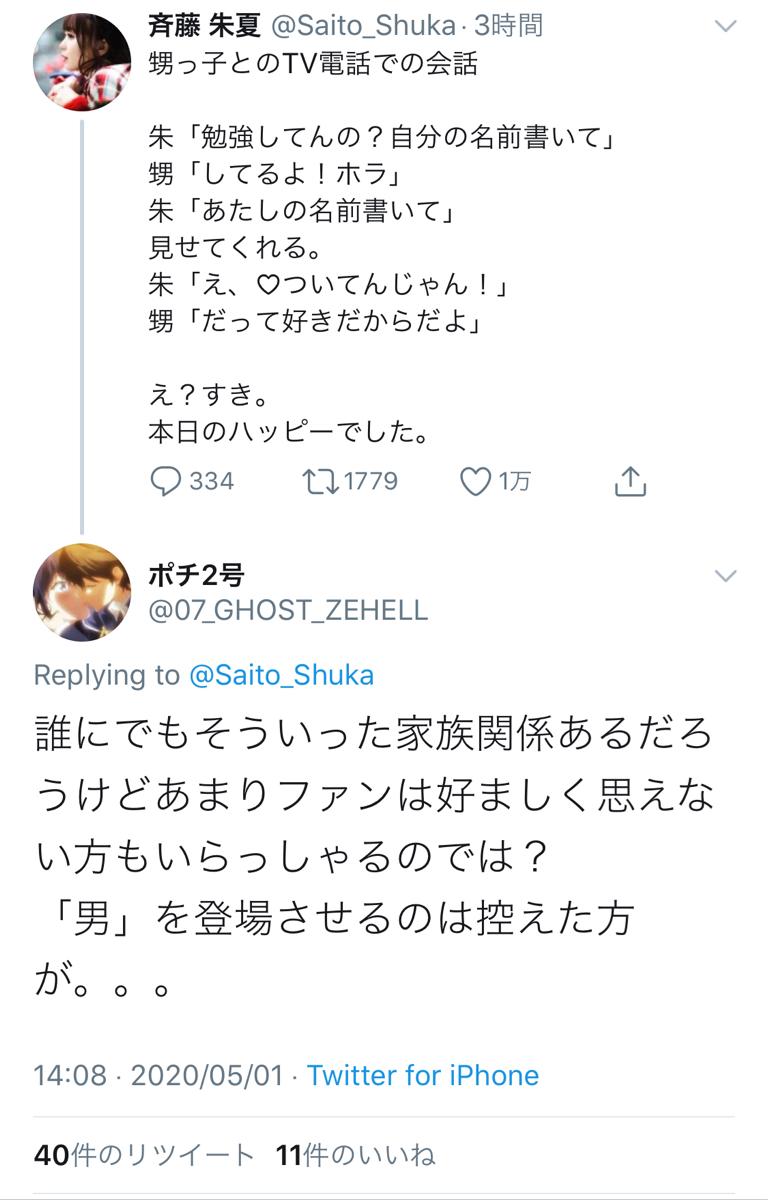This screenshot has height=1200, width=768.
Task: Tap the share upload icon
Action: click(x=629, y=482)
